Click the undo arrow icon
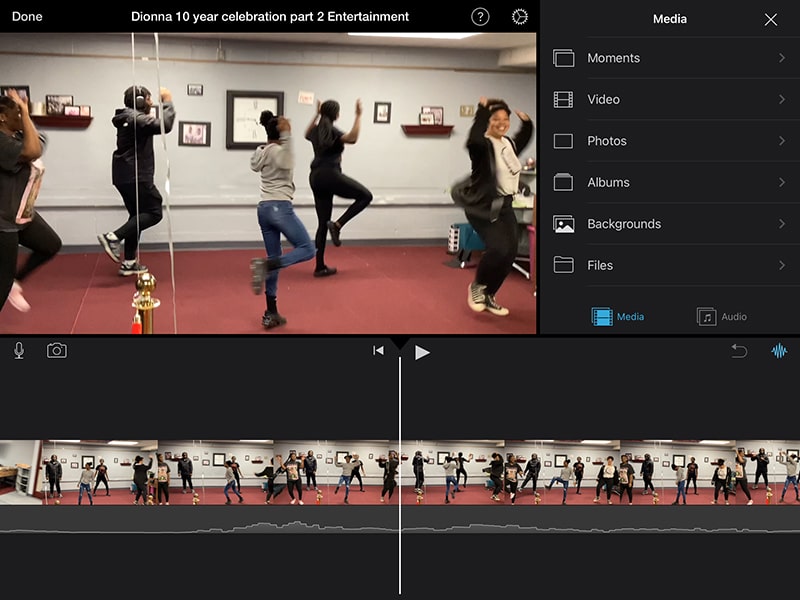Image resolution: width=800 pixels, height=600 pixels. coord(739,351)
